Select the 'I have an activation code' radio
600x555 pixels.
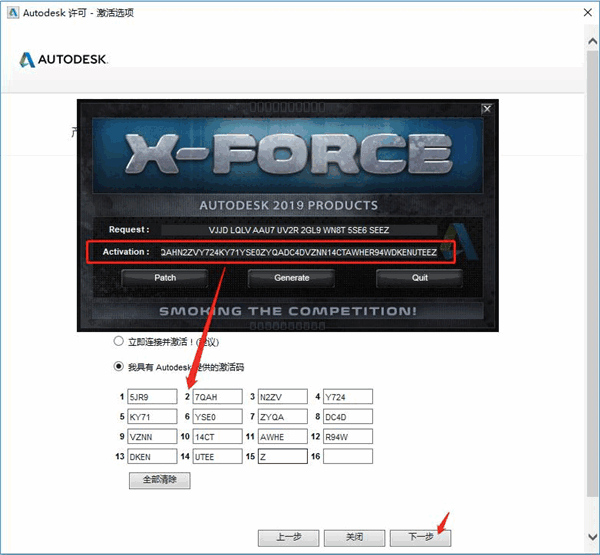(119, 365)
